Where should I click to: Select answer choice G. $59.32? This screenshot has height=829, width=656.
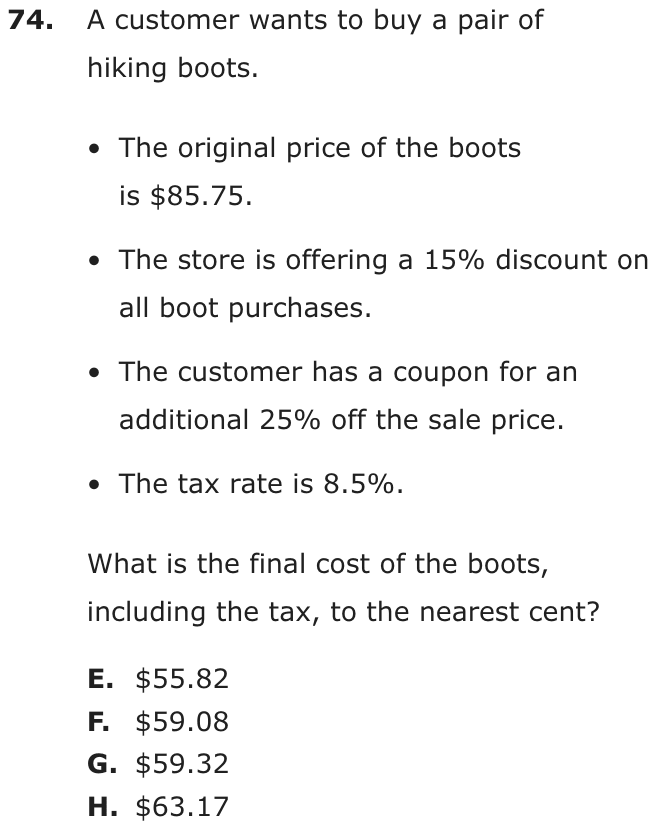pos(158,764)
